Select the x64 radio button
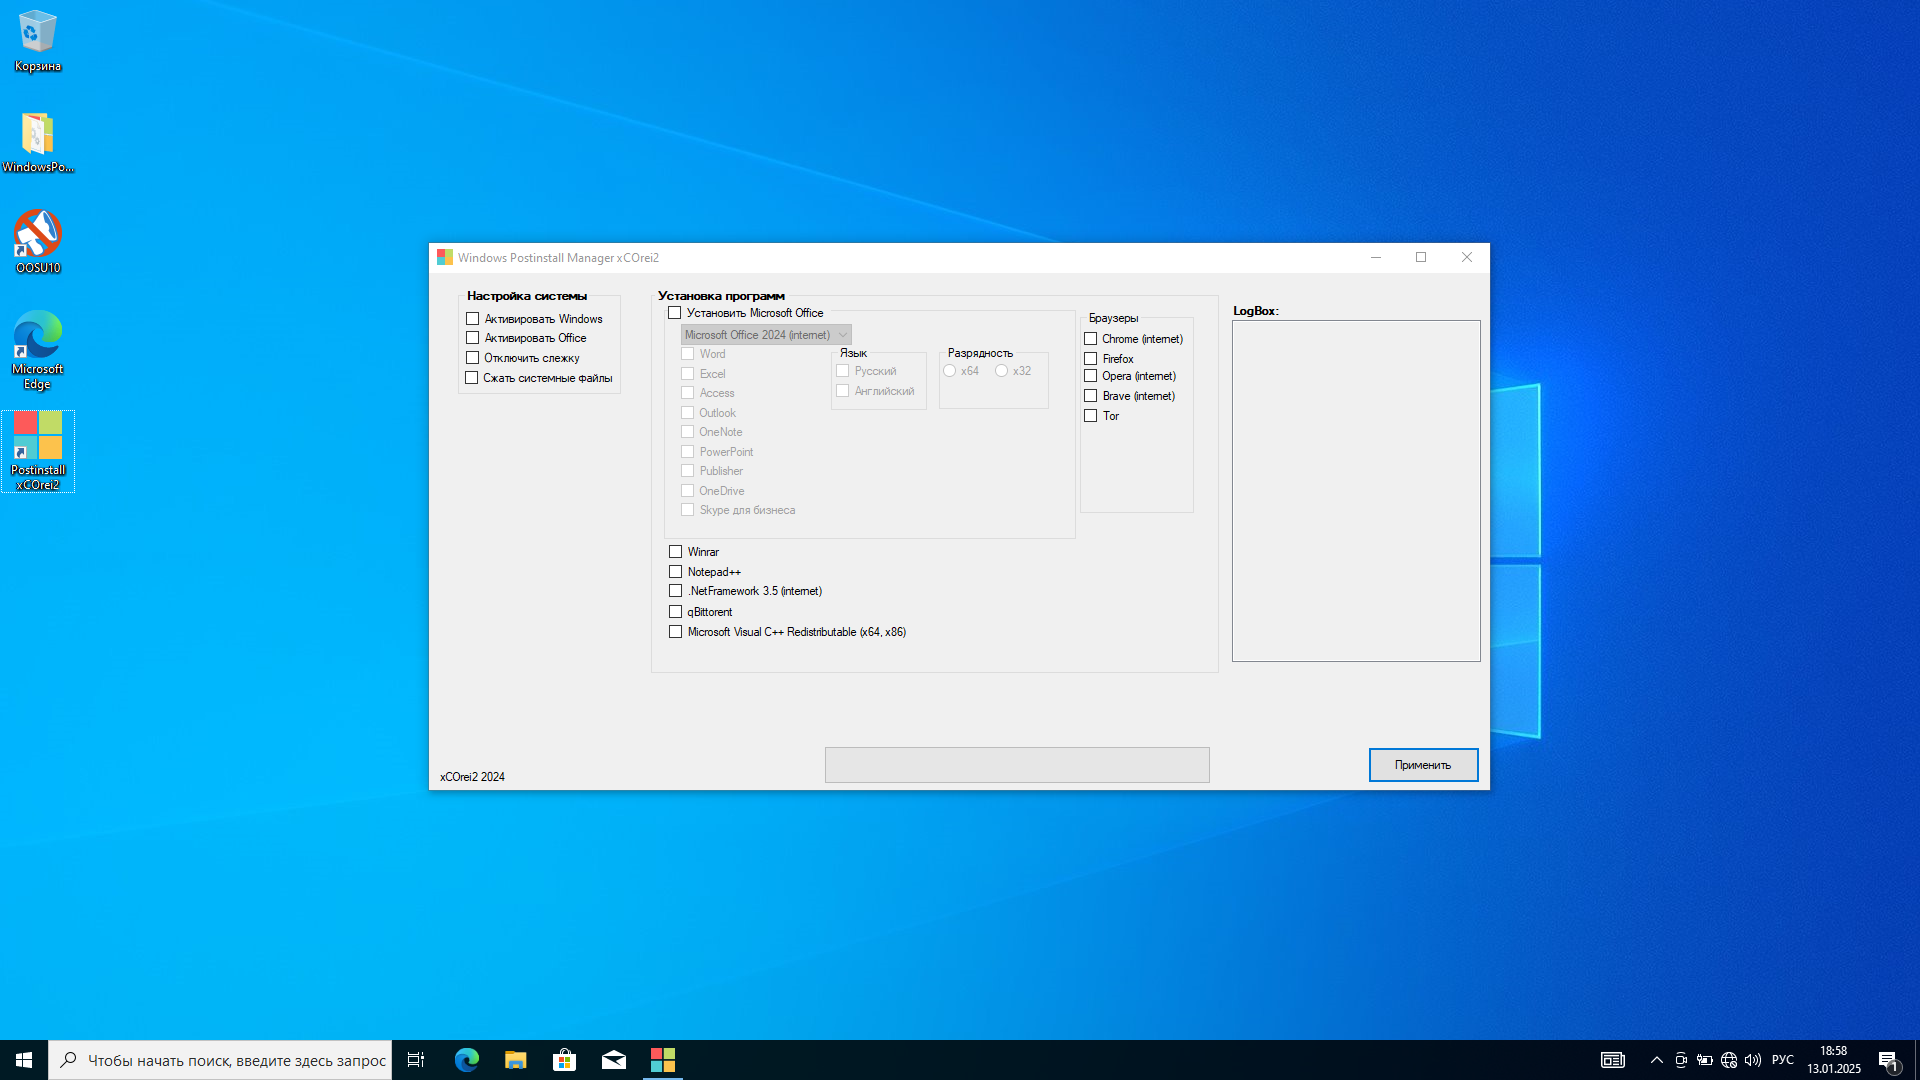 tap(950, 371)
